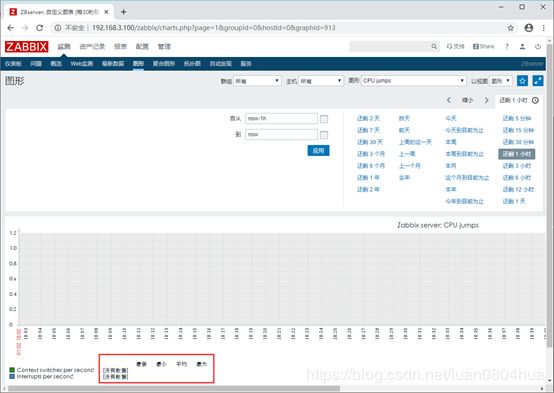
Task: Go to 服务 services submenu
Action: [x=246, y=64]
